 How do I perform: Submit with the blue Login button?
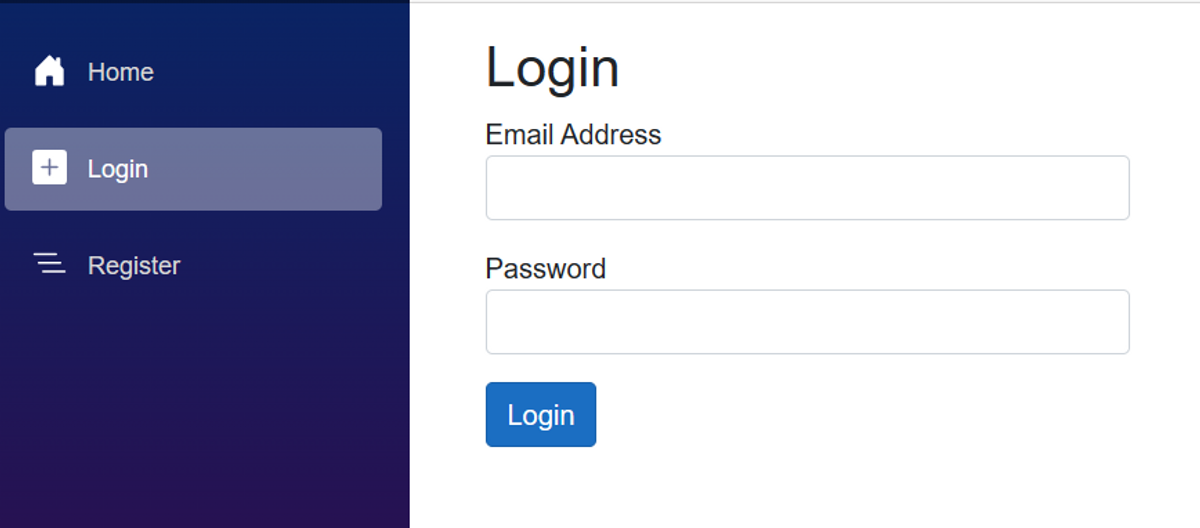point(541,414)
